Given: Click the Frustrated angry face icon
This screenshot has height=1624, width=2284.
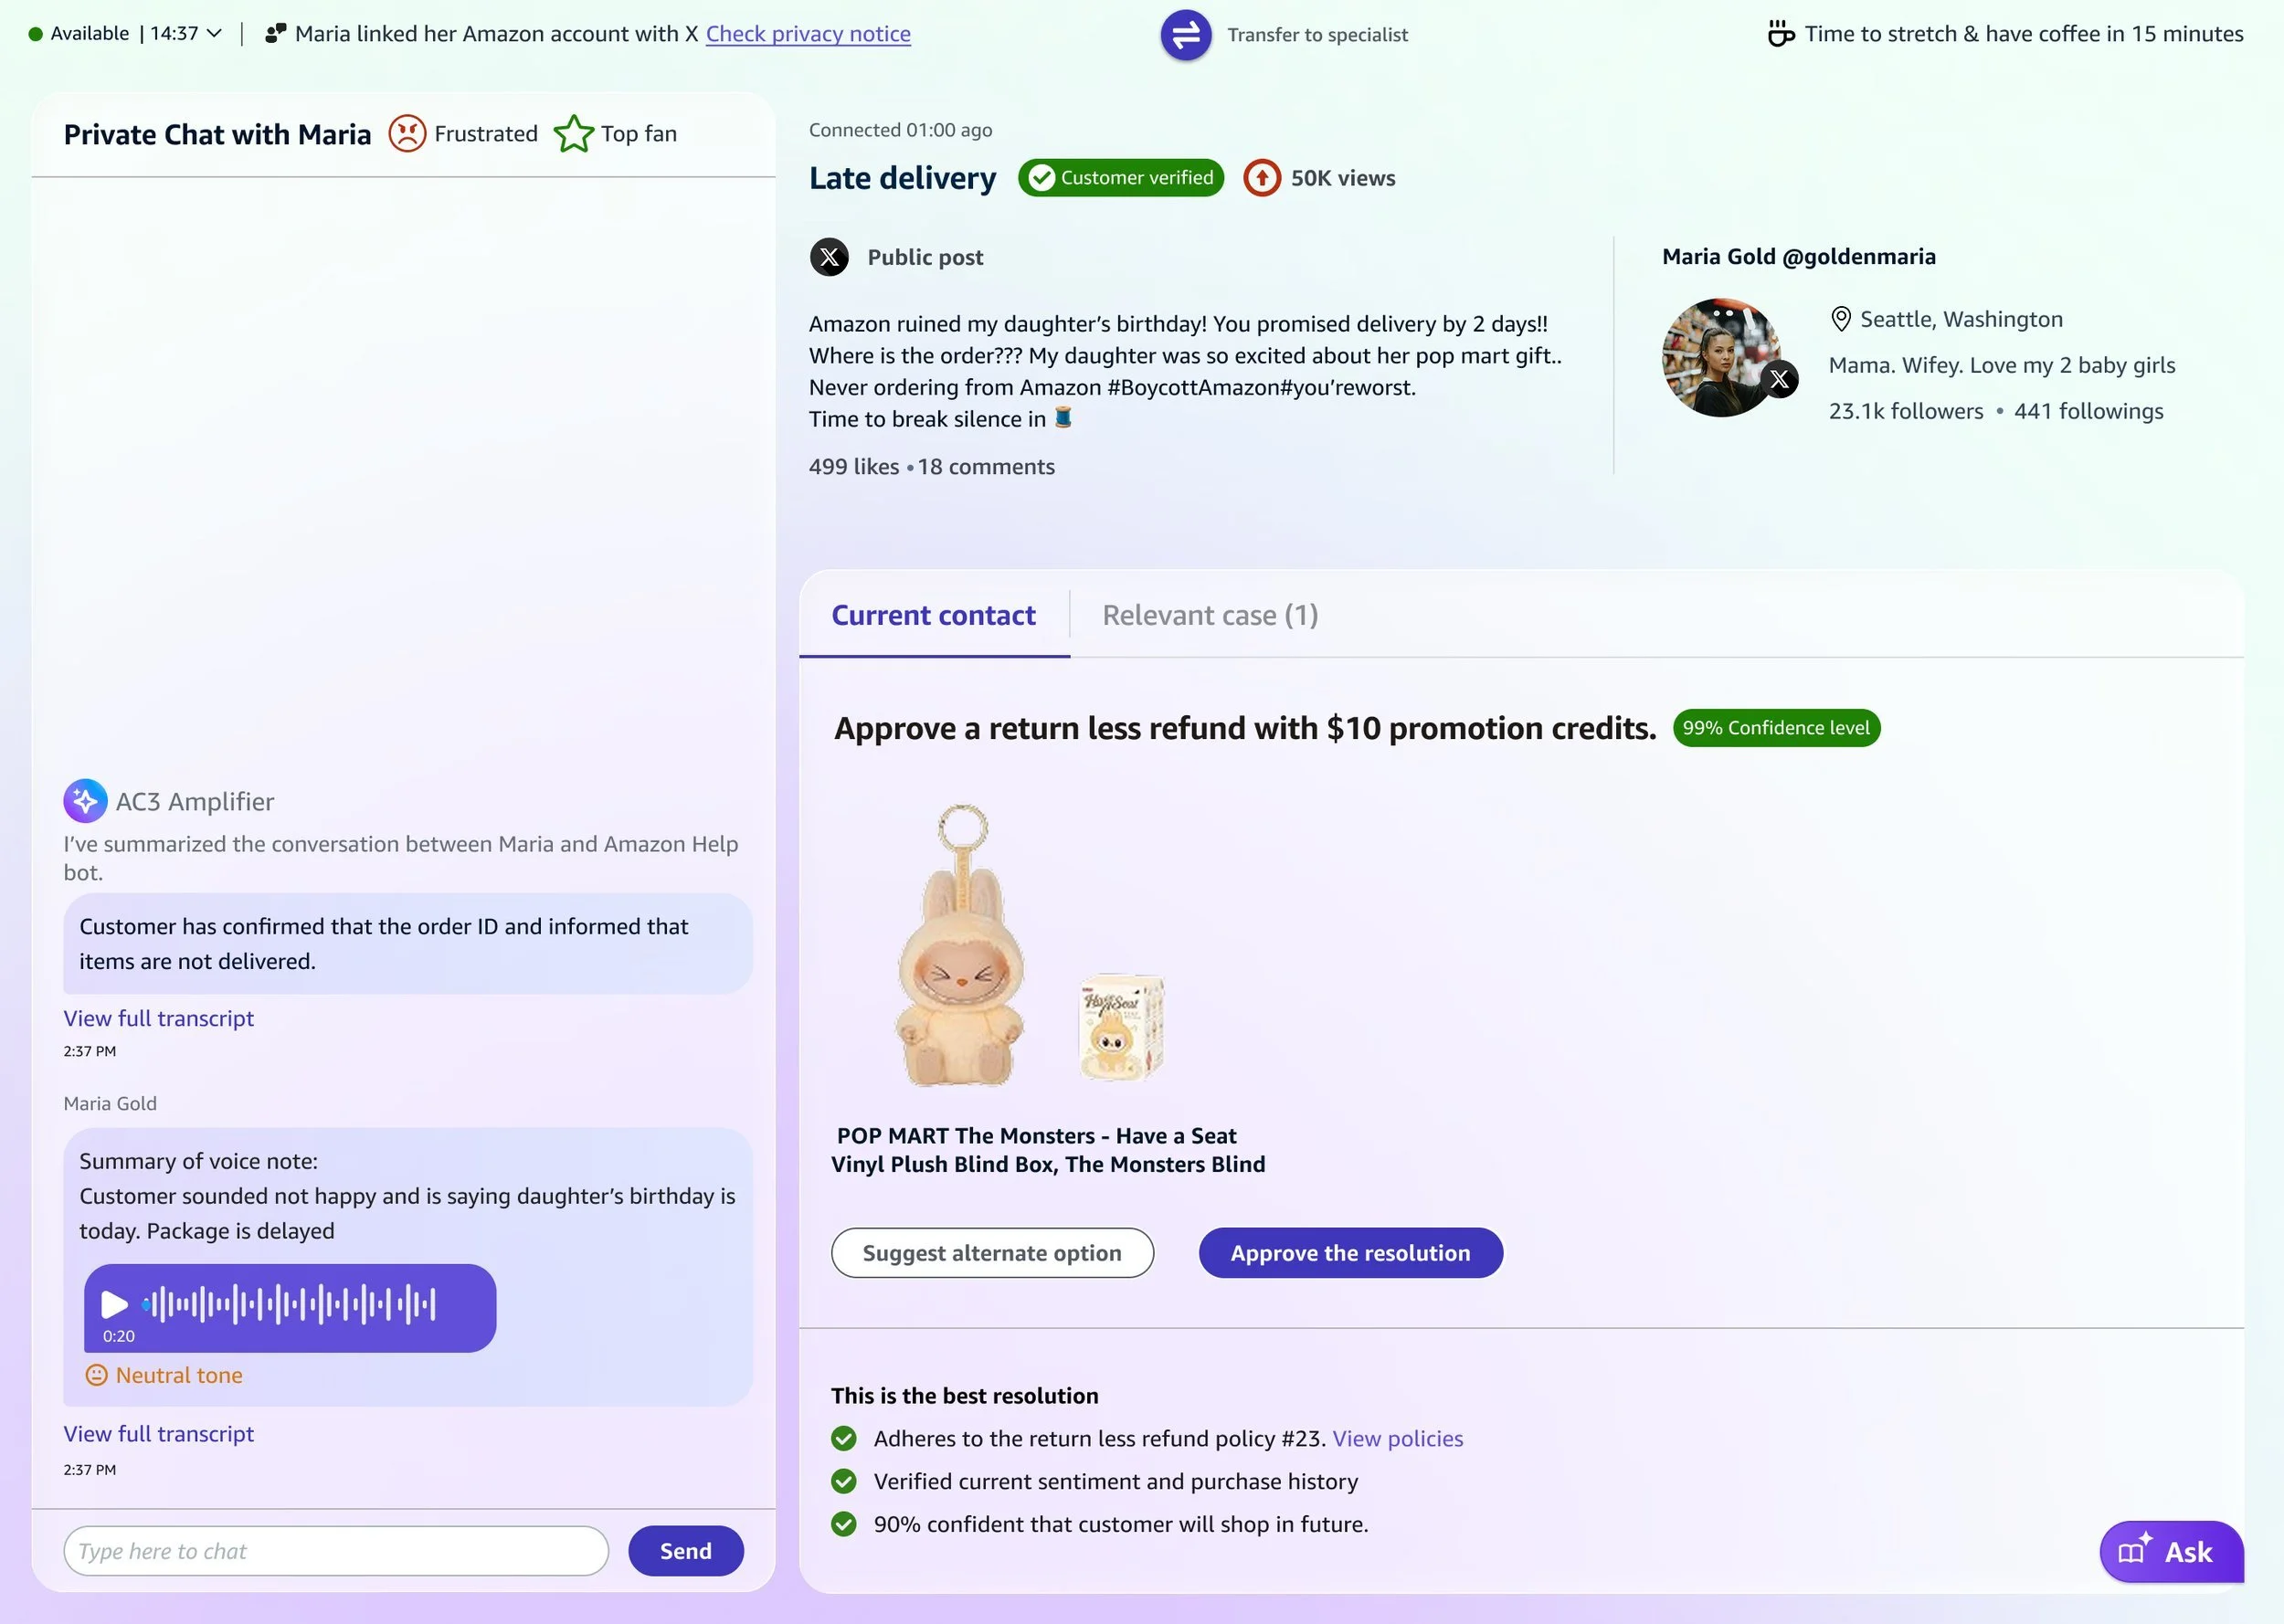Looking at the screenshot, I should tap(407, 134).
